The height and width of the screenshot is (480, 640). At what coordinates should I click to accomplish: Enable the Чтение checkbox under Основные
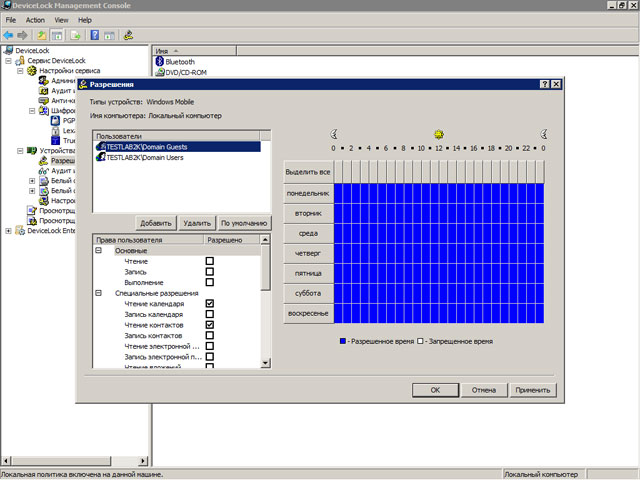pyautogui.click(x=210, y=261)
